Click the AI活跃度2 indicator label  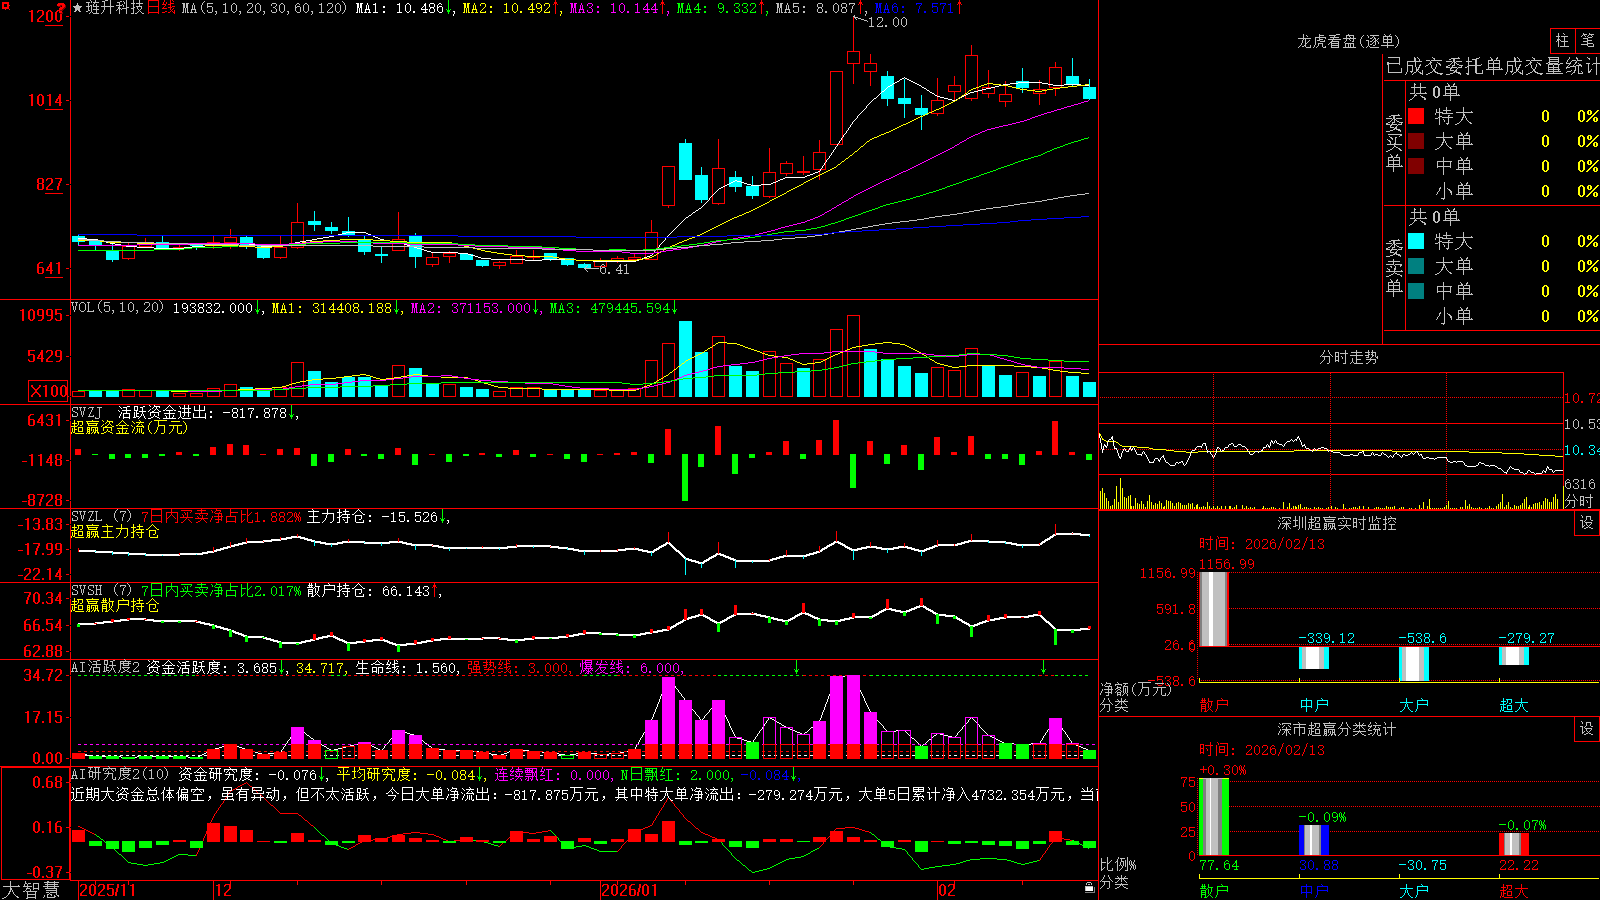click(106, 668)
